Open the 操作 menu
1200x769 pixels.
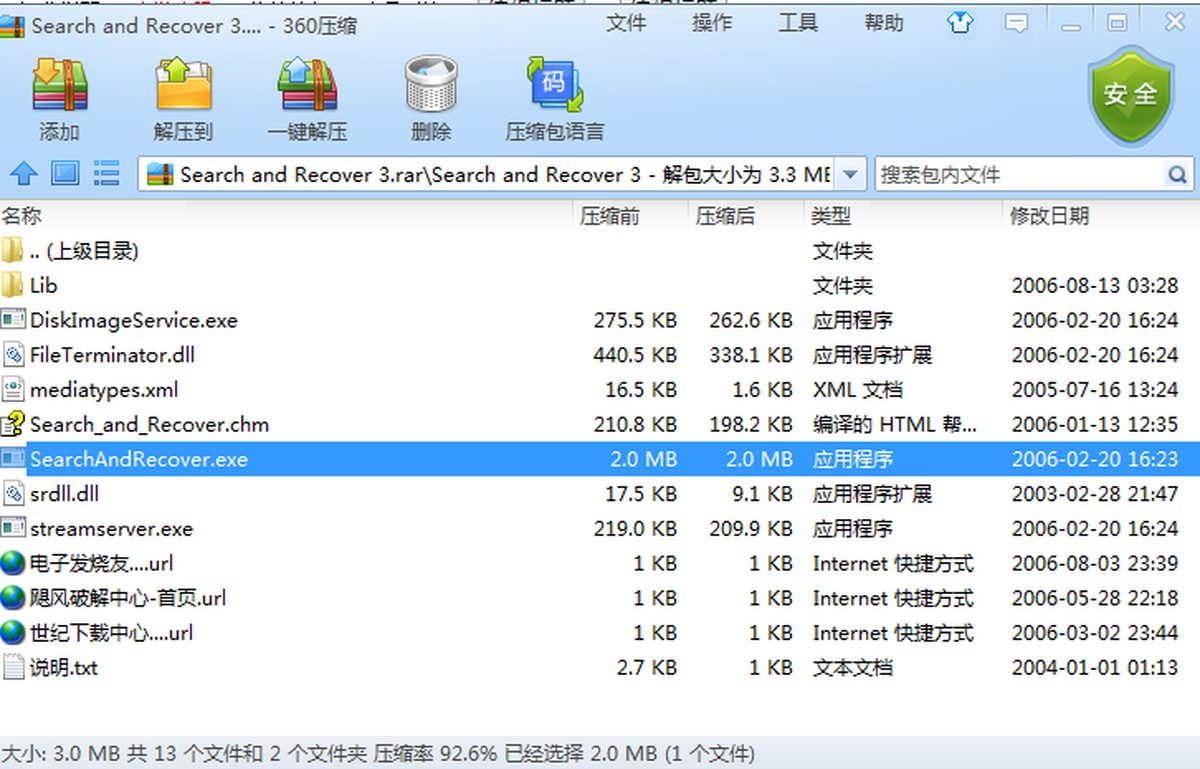pos(712,23)
